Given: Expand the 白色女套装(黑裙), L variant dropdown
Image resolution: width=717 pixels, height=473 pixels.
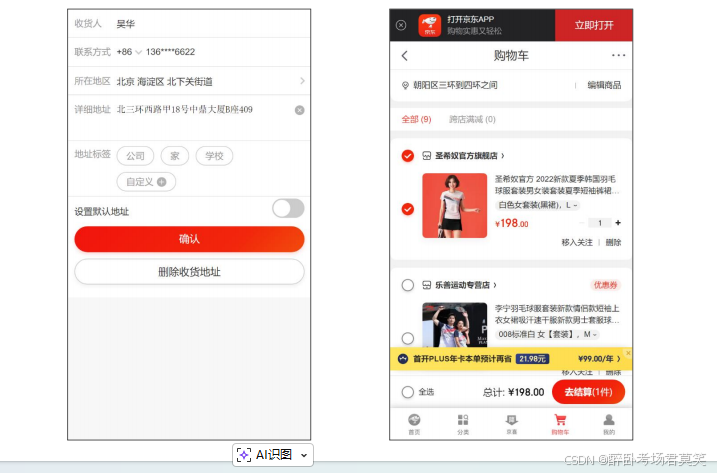Looking at the screenshot, I should click(538, 205).
